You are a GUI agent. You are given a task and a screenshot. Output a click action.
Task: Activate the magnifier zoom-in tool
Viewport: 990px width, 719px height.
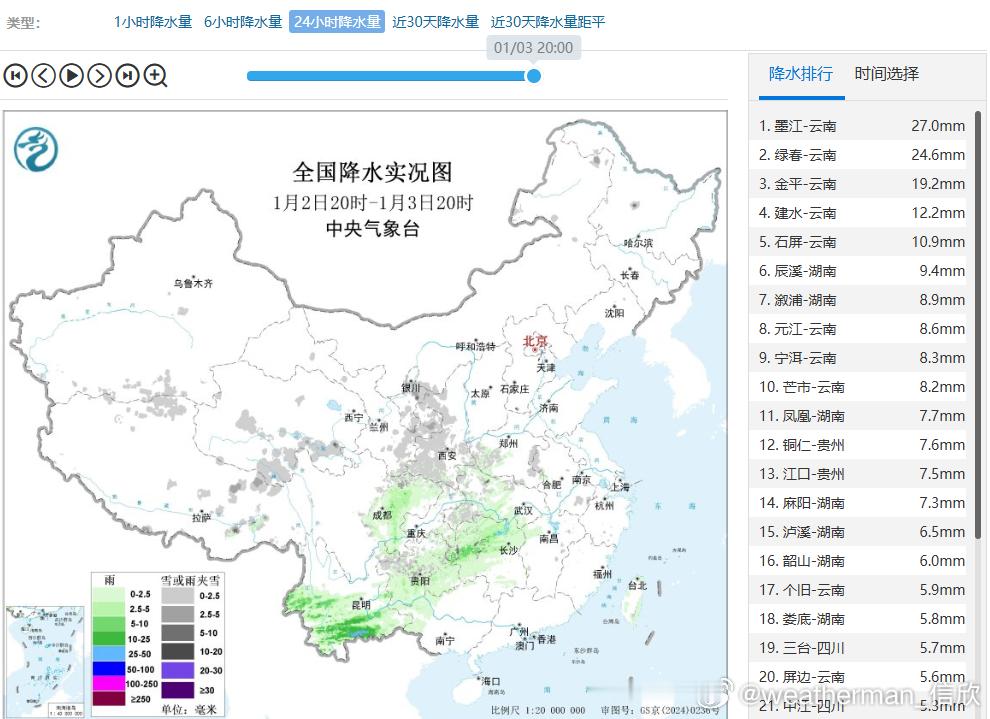156,75
